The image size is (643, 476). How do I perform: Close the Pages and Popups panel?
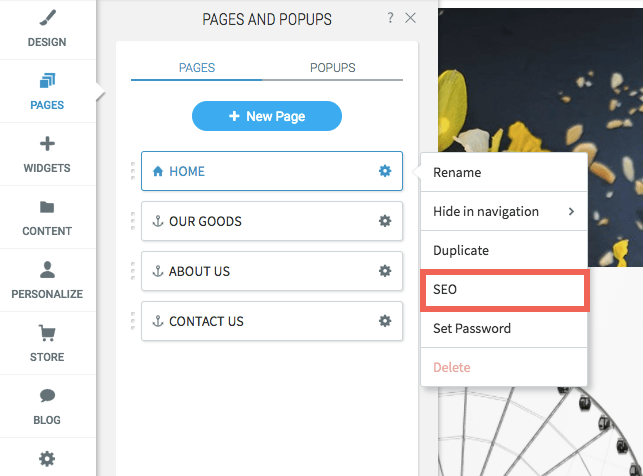[x=410, y=18]
